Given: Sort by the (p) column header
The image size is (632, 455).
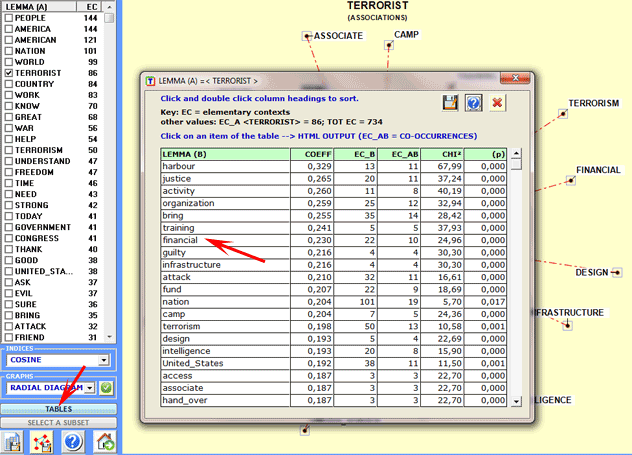Looking at the screenshot, I should (x=485, y=154).
